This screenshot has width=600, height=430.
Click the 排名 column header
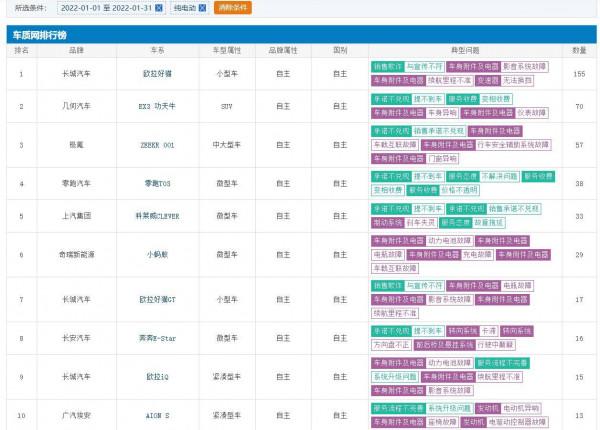[21, 50]
